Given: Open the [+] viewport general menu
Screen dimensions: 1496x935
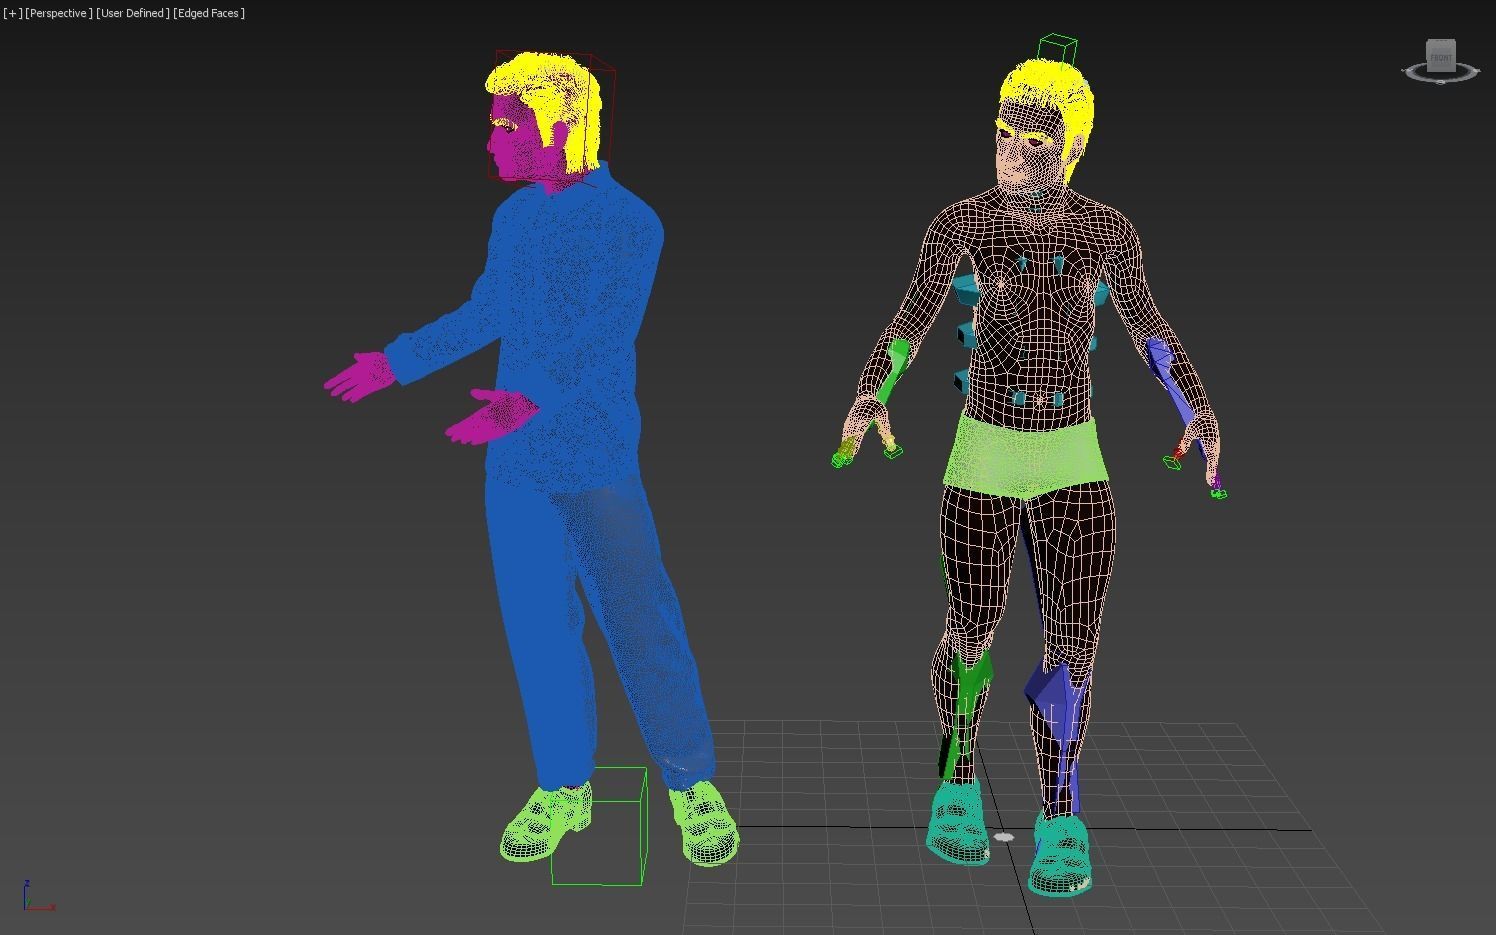Looking at the screenshot, I should click(12, 13).
